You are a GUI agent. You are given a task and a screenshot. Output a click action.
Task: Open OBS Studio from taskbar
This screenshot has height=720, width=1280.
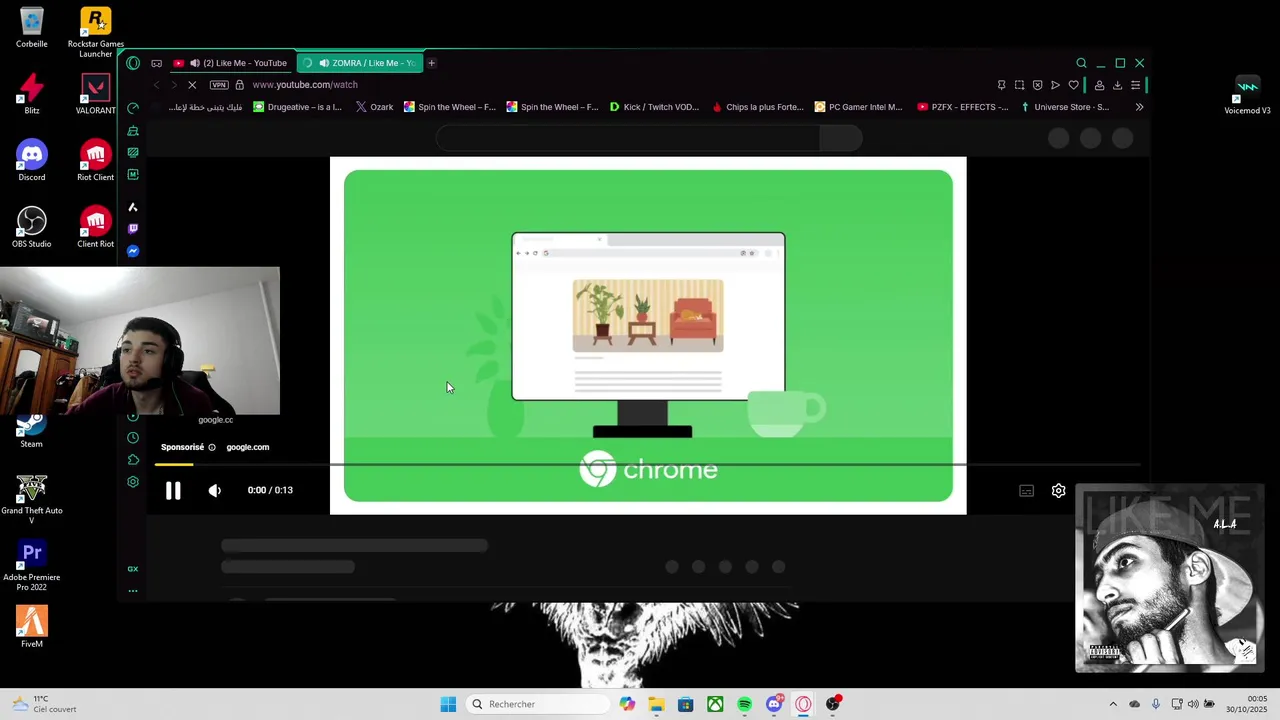833,704
